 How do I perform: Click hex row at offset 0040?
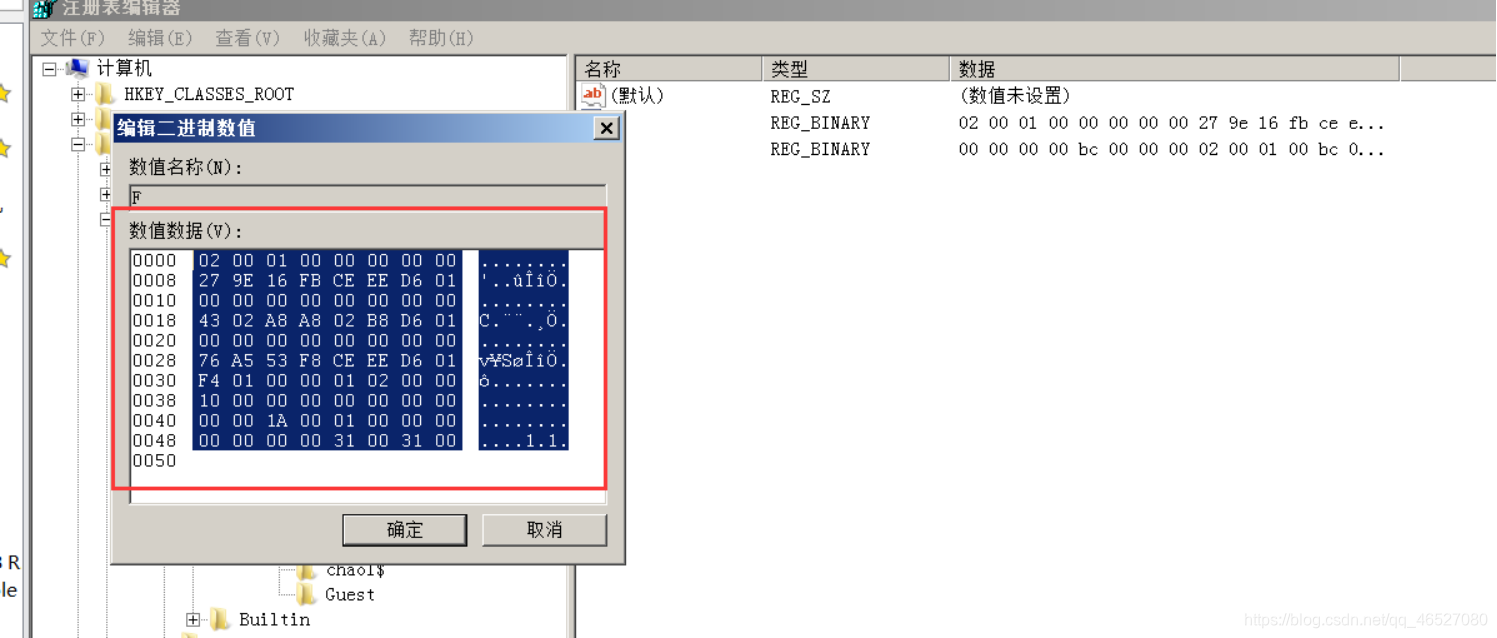tap(327, 420)
